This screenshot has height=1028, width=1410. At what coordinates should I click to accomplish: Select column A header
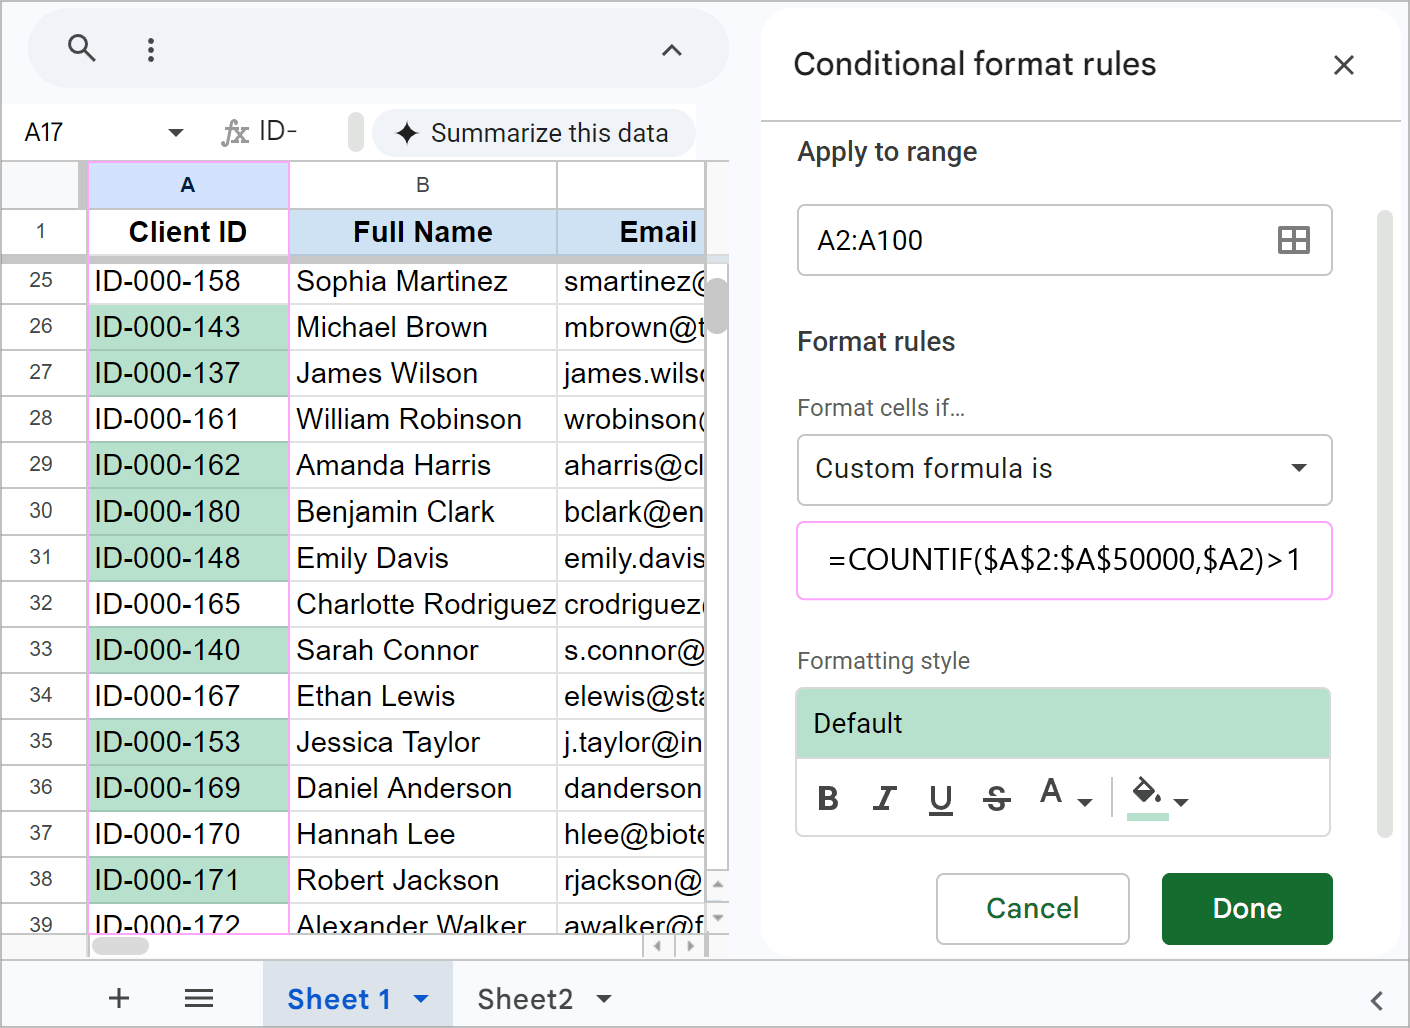(188, 185)
